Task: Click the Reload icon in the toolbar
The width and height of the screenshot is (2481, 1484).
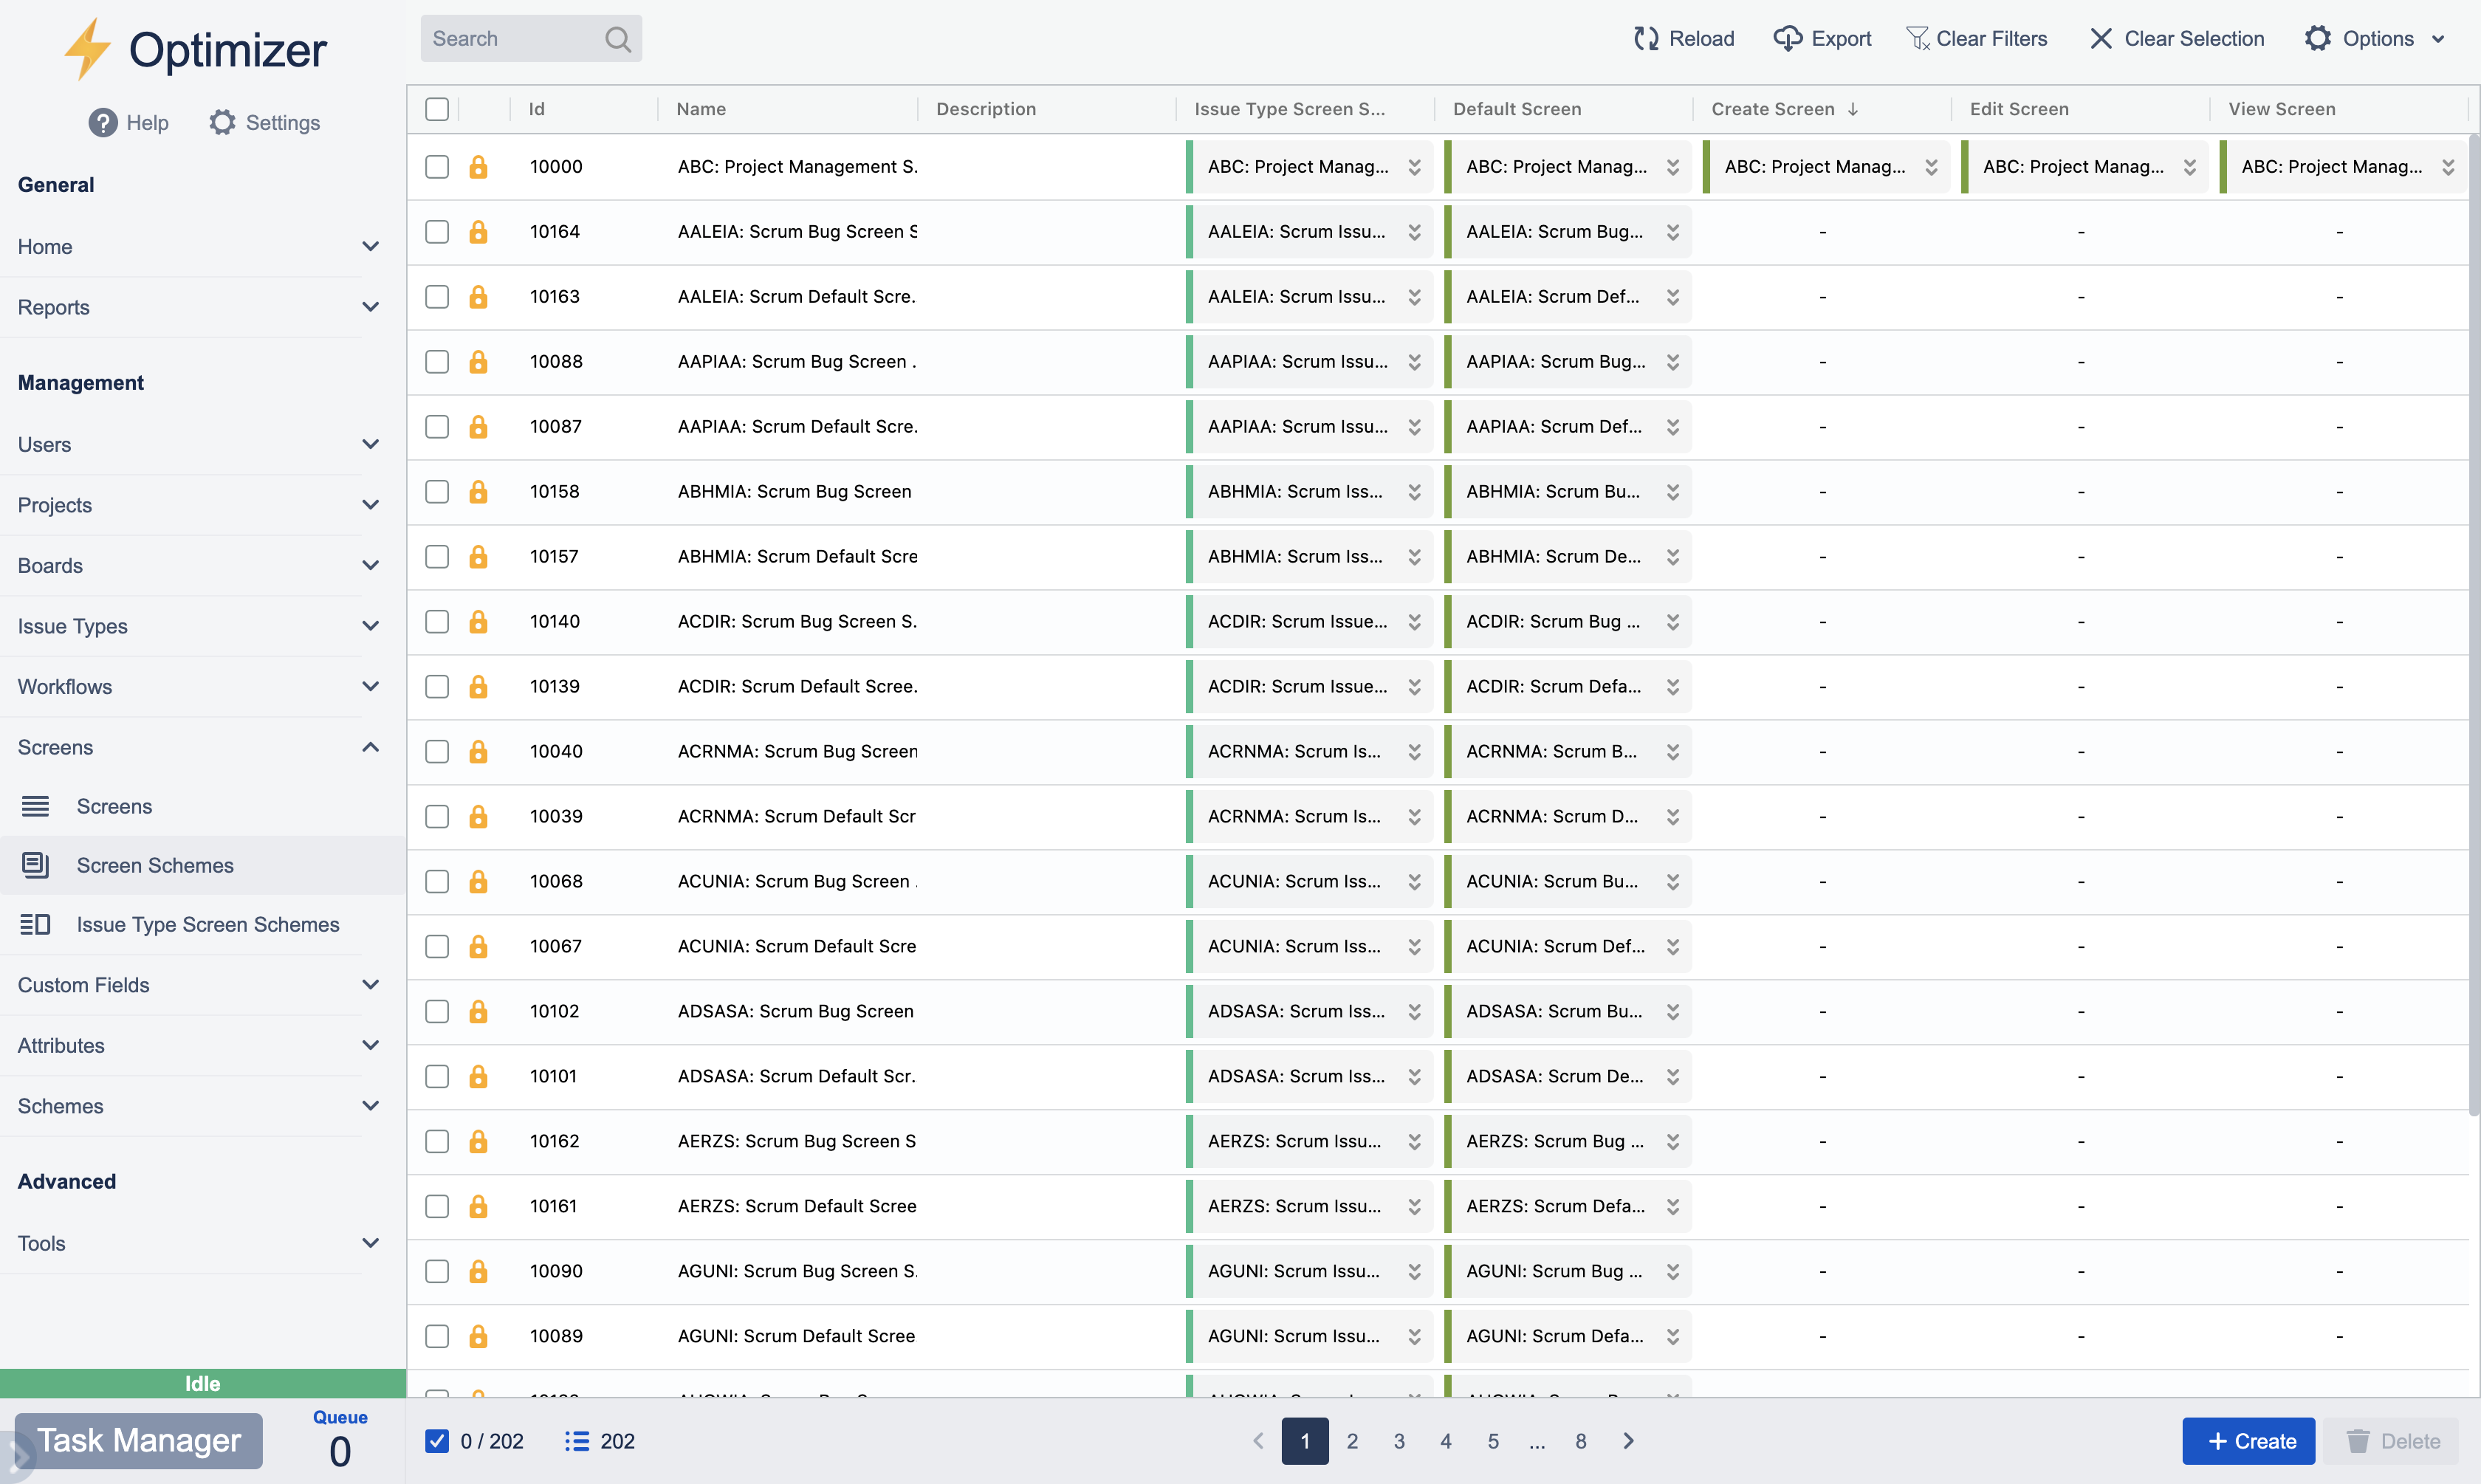Action: click(x=1646, y=38)
